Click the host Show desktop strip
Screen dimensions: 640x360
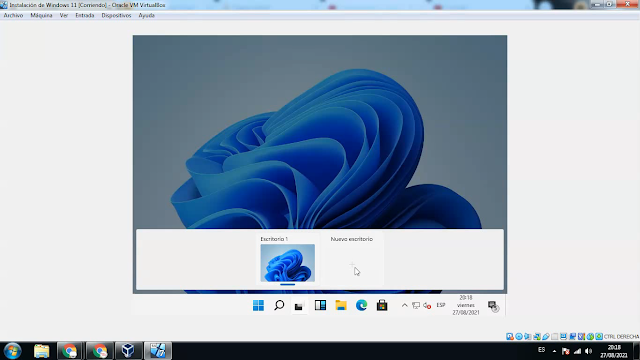coord(636,351)
